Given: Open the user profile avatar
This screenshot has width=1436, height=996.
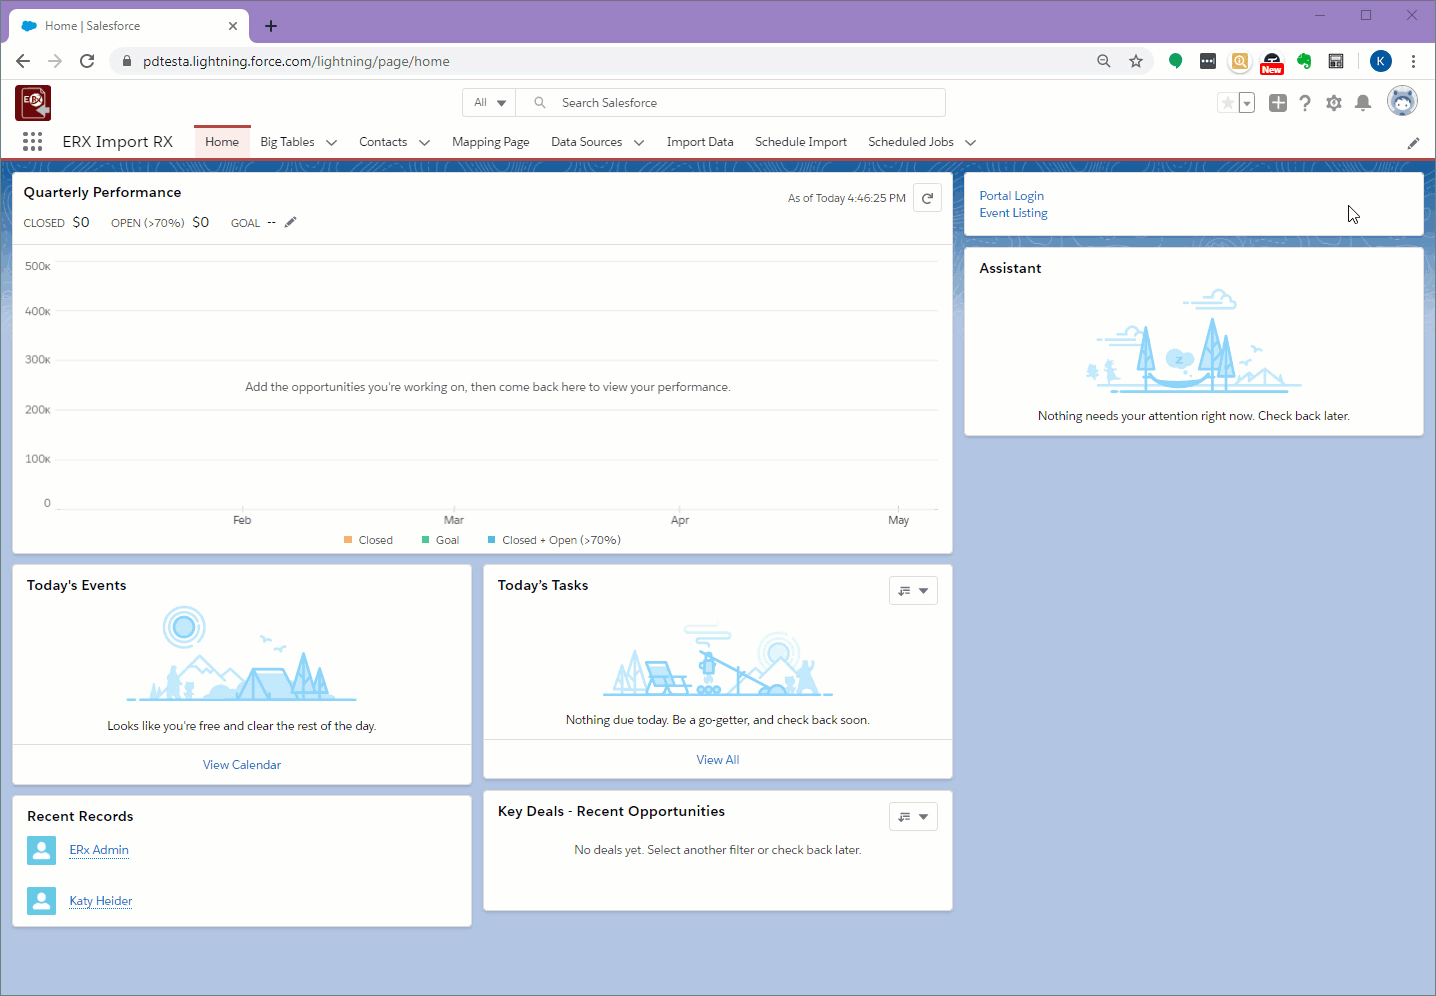Looking at the screenshot, I should point(1402,102).
